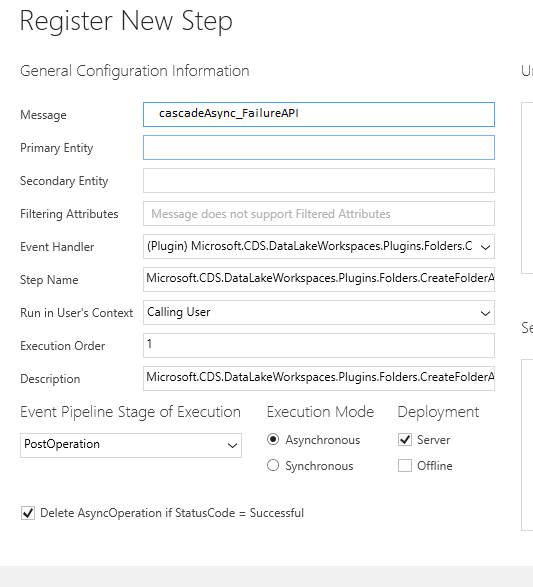Click the Description text field

click(319, 378)
